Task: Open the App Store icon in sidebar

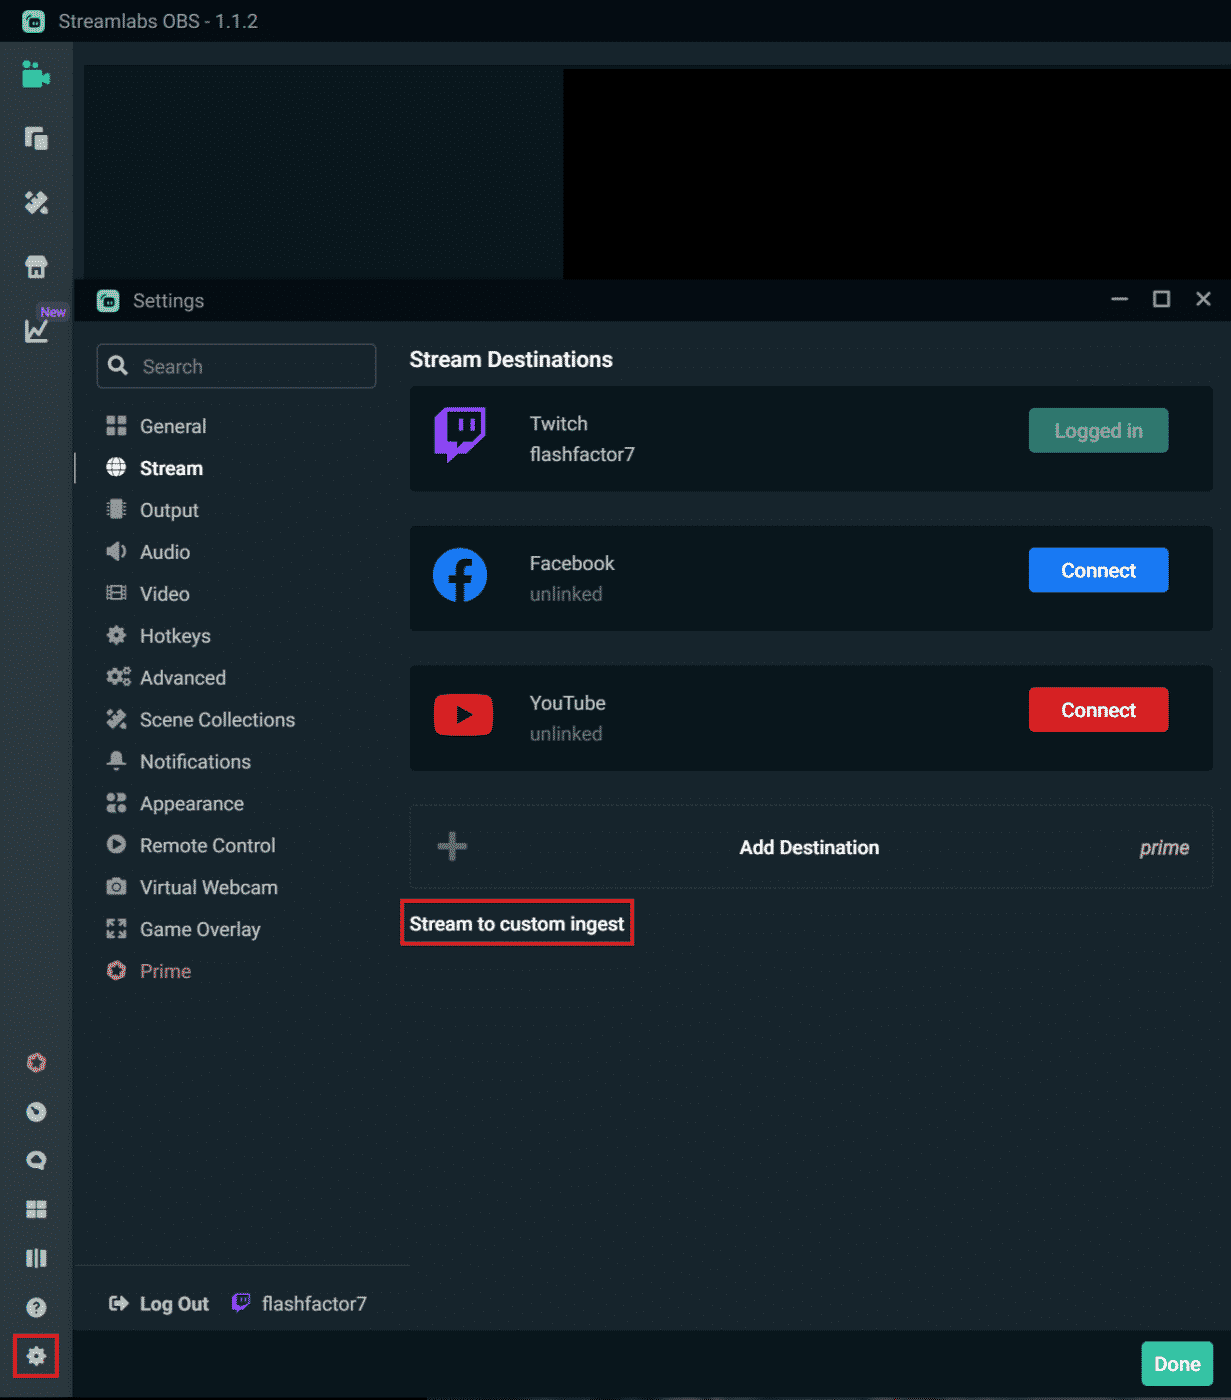Action: coord(36,267)
